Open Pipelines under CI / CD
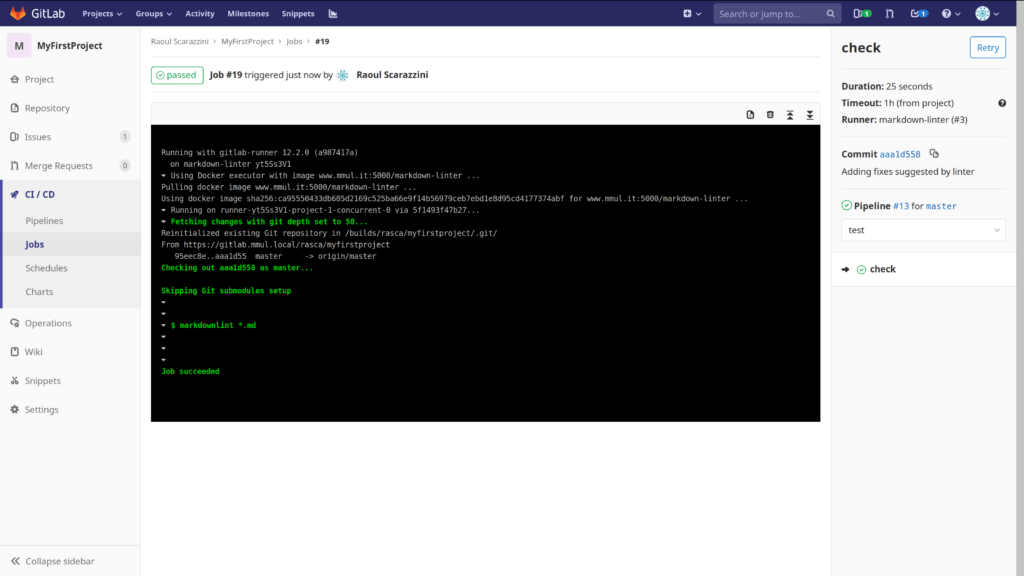Viewport: 1024px width, 576px height. pyautogui.click(x=44, y=221)
